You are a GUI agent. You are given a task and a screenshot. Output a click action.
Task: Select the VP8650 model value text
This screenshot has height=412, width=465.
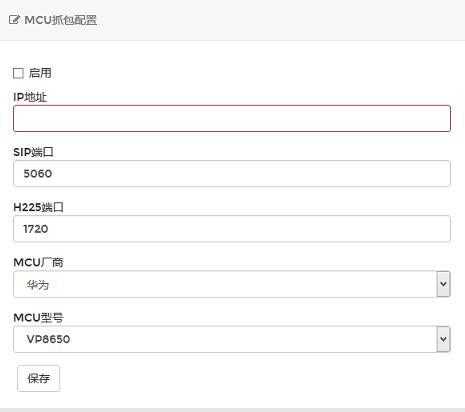[48, 339]
